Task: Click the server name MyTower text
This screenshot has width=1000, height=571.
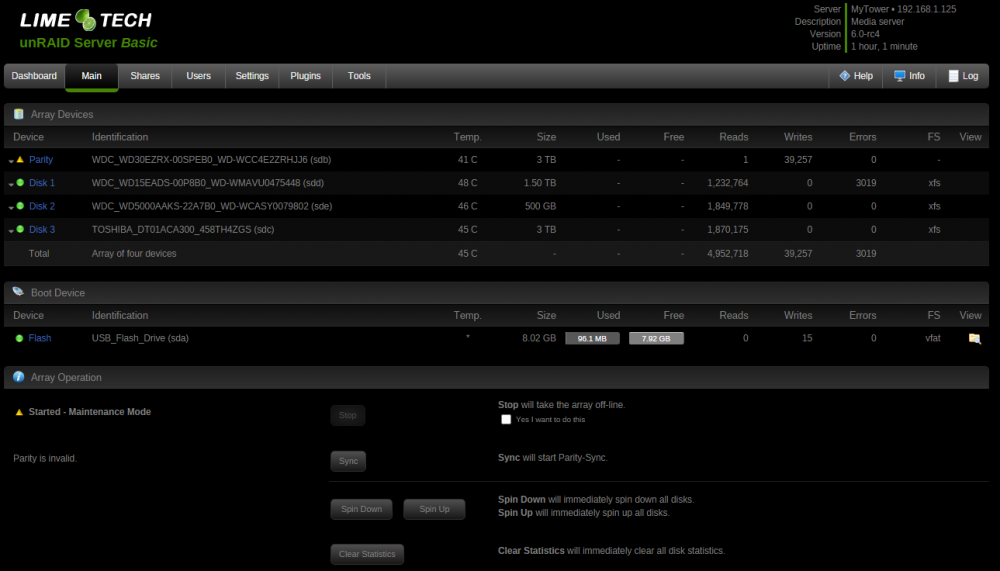Action: pos(870,9)
